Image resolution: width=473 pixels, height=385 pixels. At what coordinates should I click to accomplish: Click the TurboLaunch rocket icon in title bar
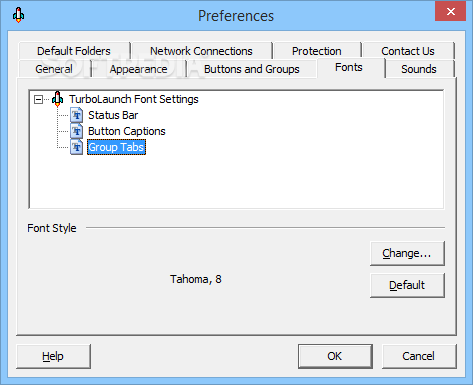pos(18,15)
